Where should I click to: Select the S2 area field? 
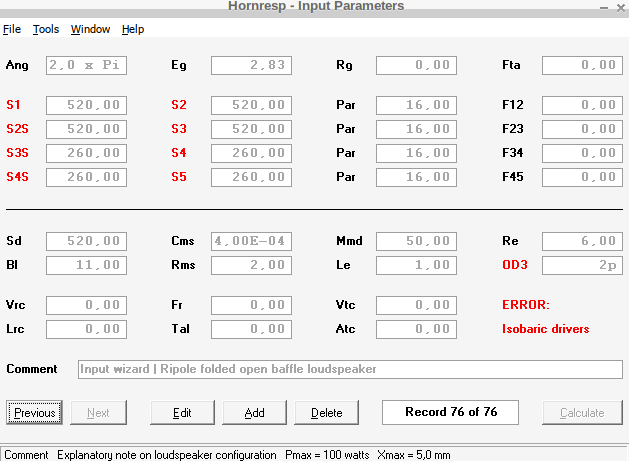(252, 105)
